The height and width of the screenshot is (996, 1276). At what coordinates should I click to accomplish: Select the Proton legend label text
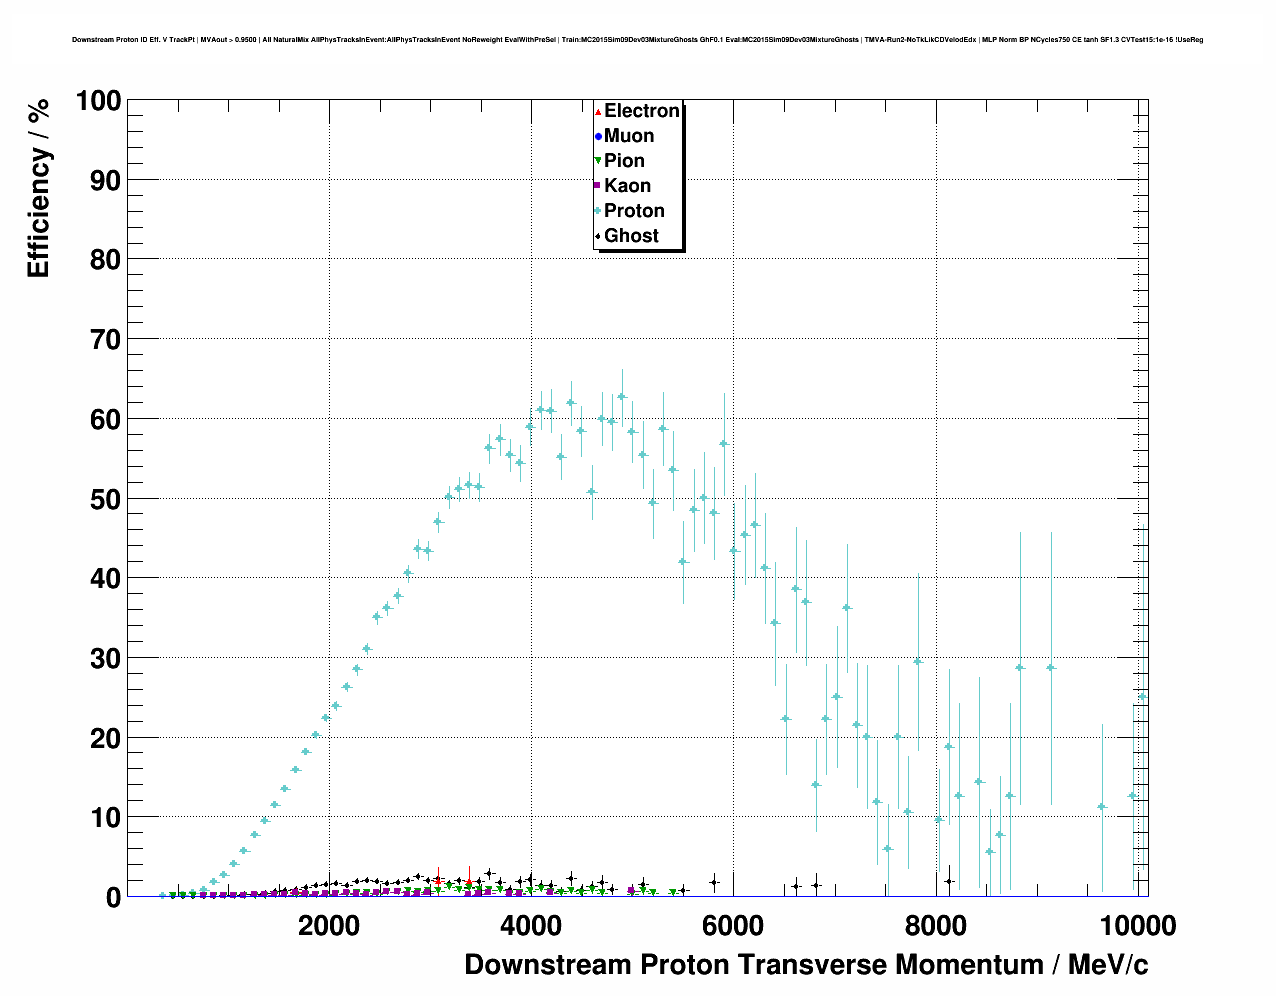click(634, 211)
